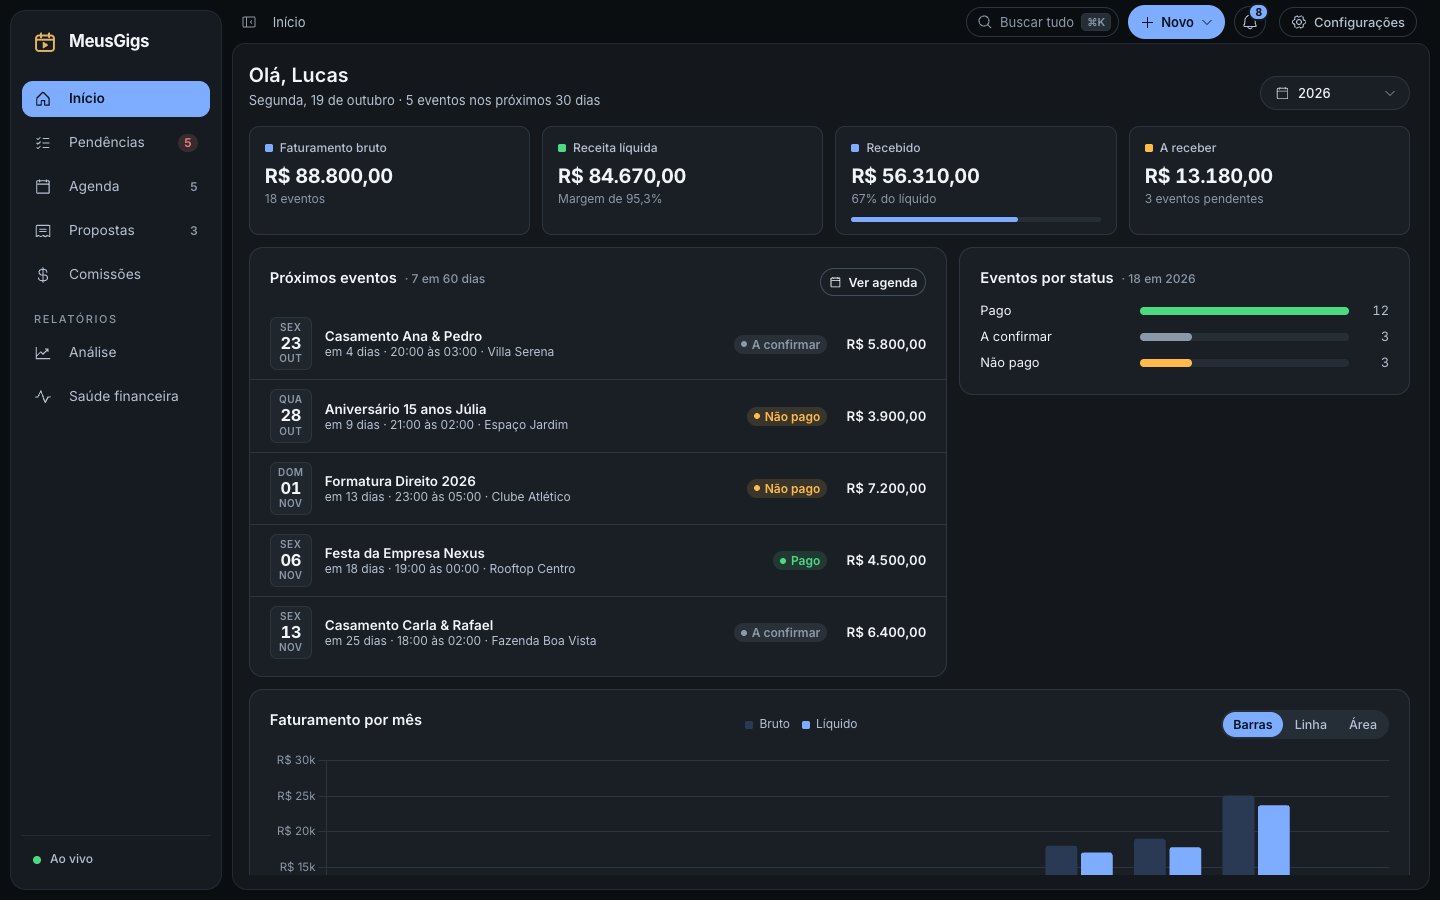Image resolution: width=1440 pixels, height=900 pixels.
Task: Click the search magnifier icon
Action: pyautogui.click(x=985, y=22)
